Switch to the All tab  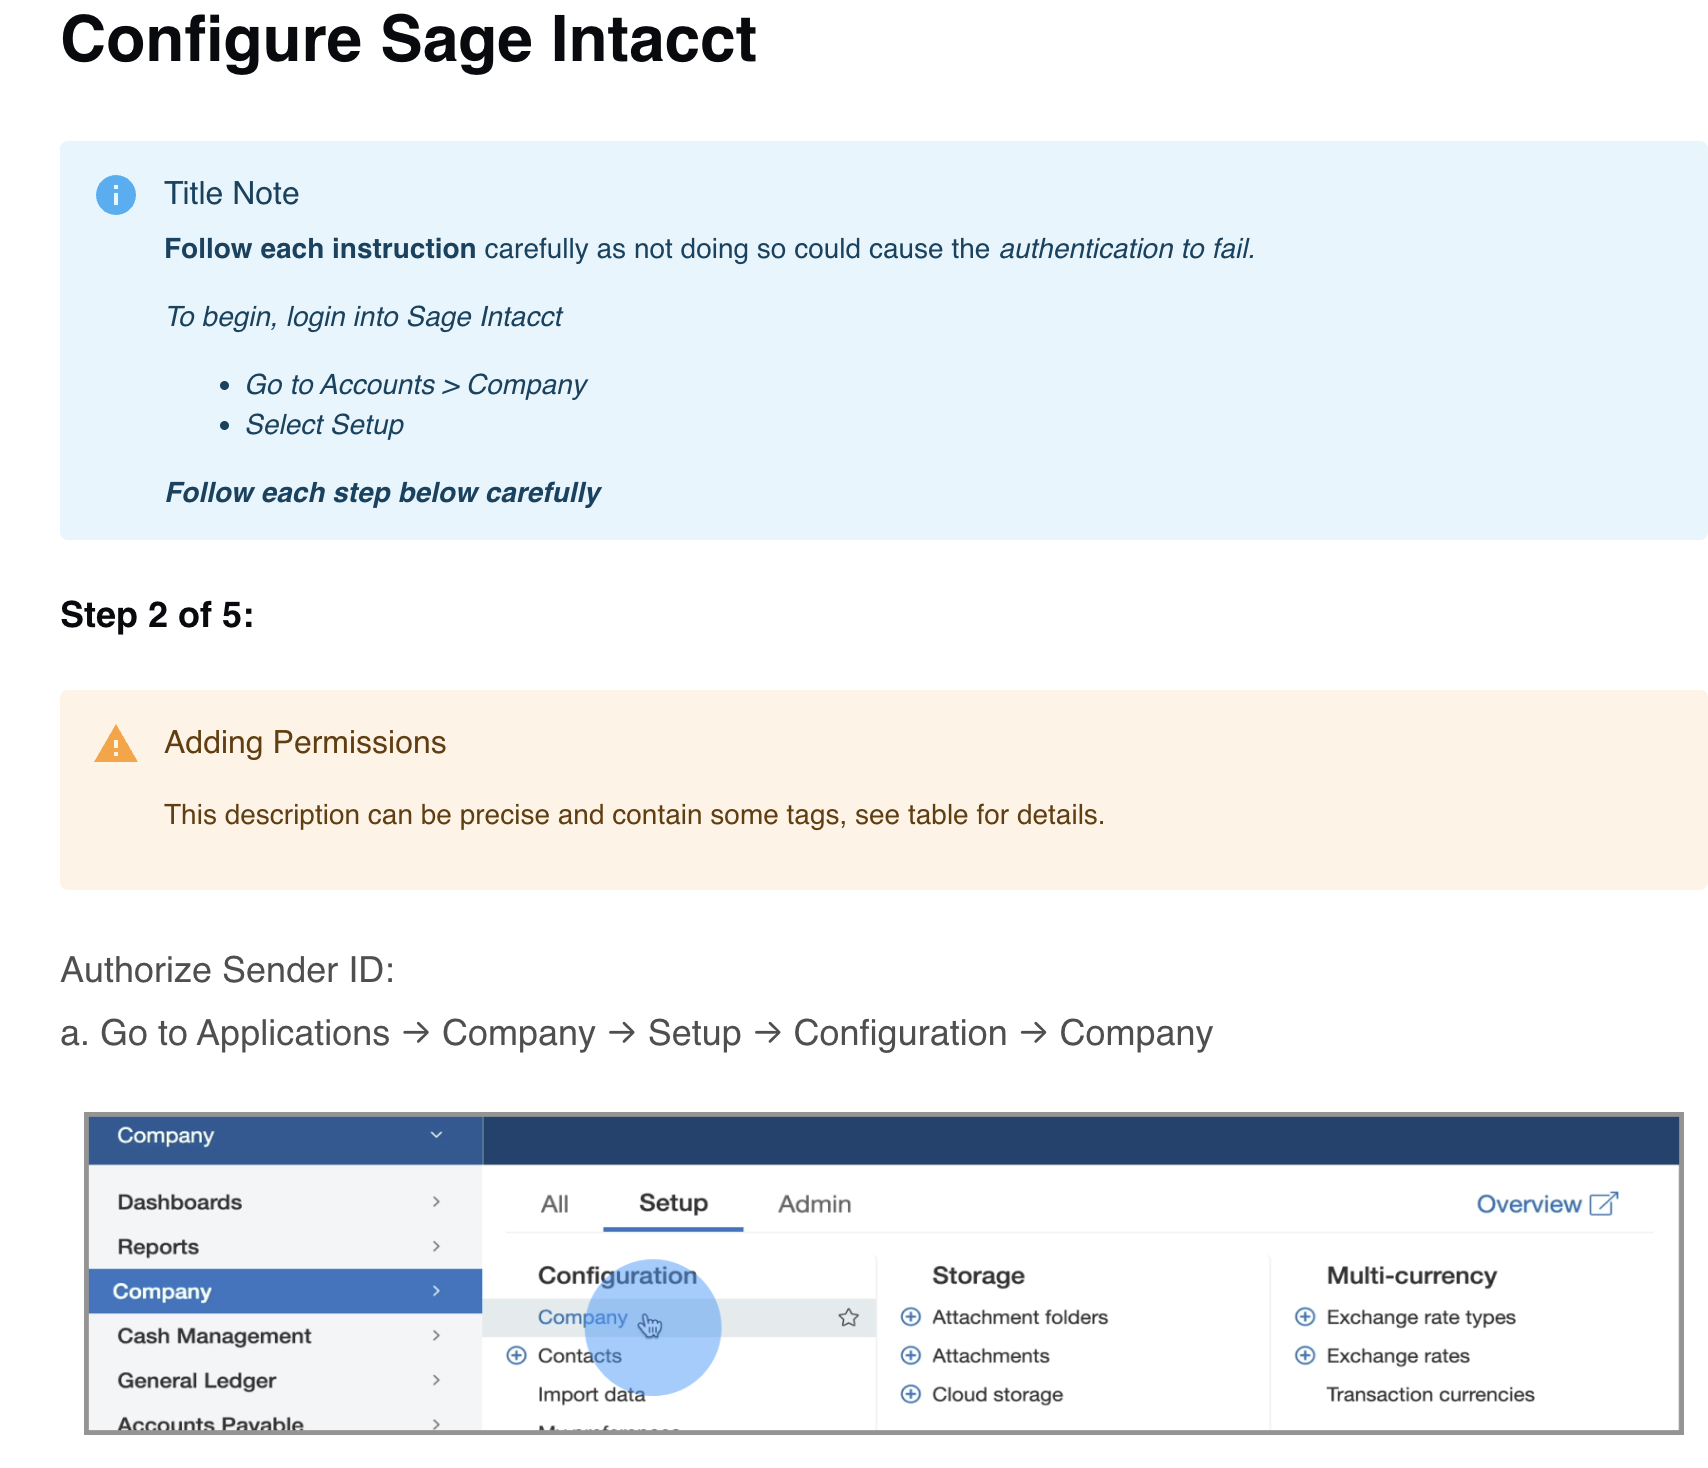555,1204
